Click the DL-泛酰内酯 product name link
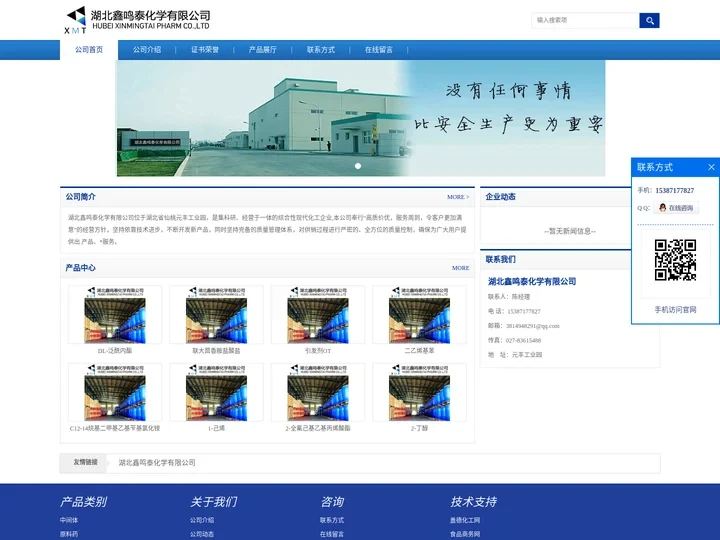This screenshot has height=540, width=720. [x=115, y=351]
